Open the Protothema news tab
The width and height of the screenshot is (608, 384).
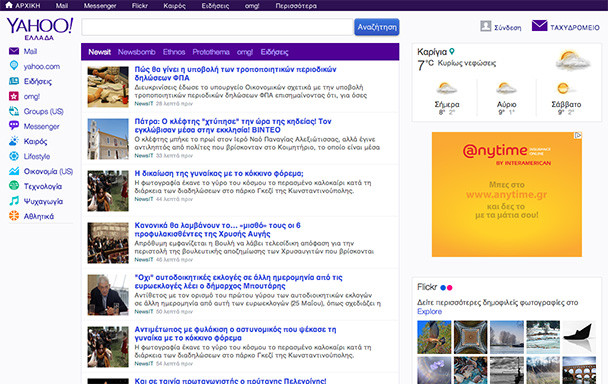point(211,52)
